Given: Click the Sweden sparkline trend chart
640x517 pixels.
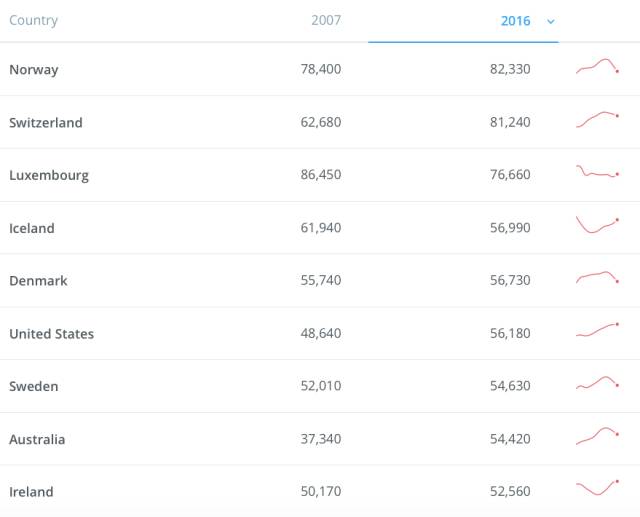Looking at the screenshot, I should coord(598,383).
